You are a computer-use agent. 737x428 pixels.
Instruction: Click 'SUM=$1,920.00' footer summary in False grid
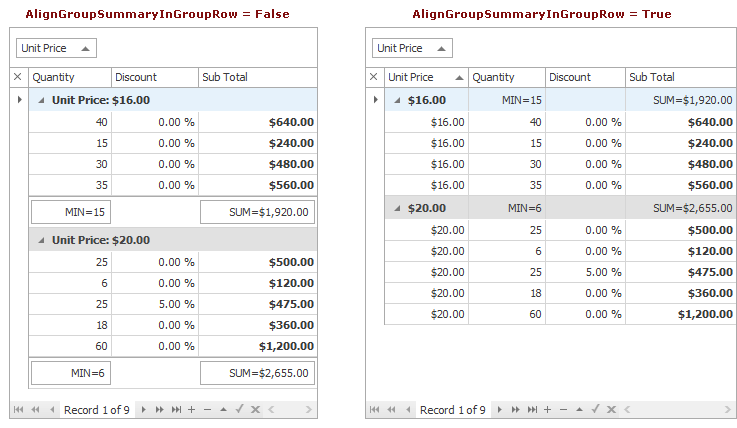pyautogui.click(x=258, y=212)
